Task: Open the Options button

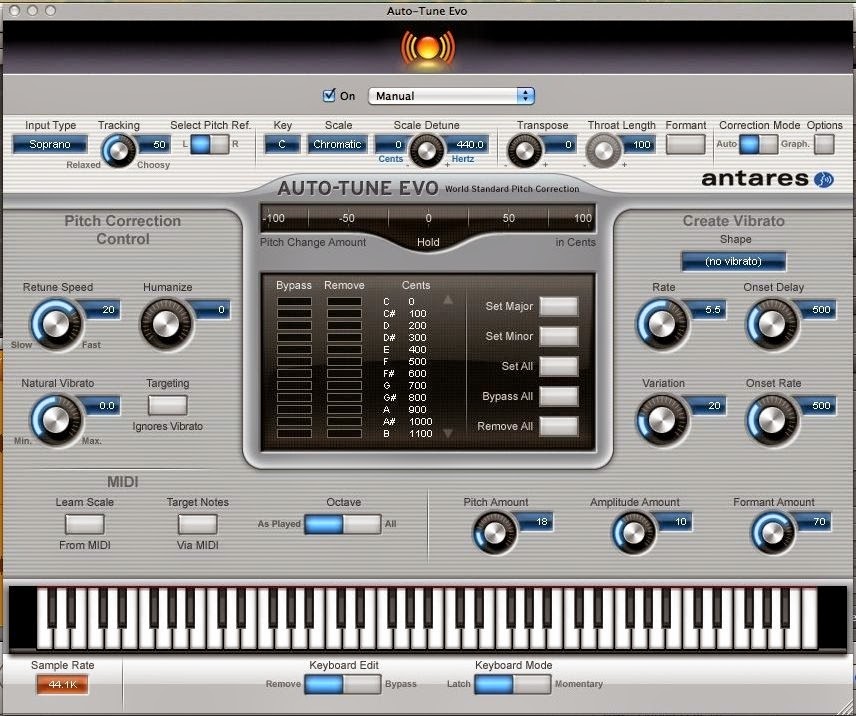Action: click(824, 144)
